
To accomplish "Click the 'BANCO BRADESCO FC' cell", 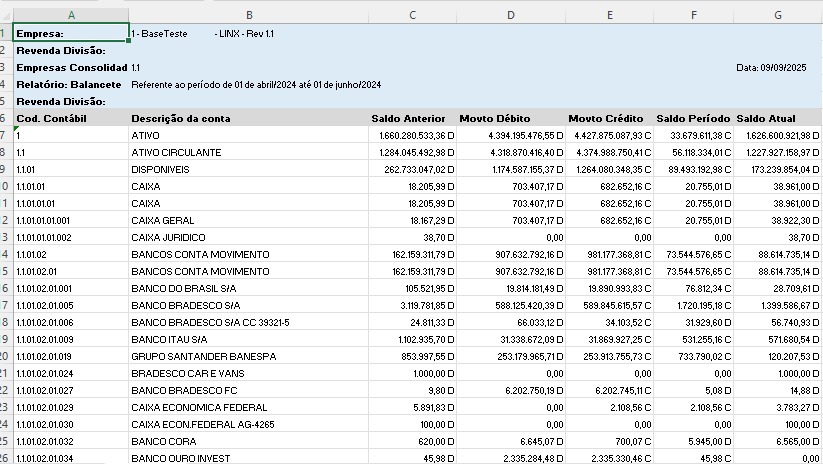I will [x=249, y=391].
